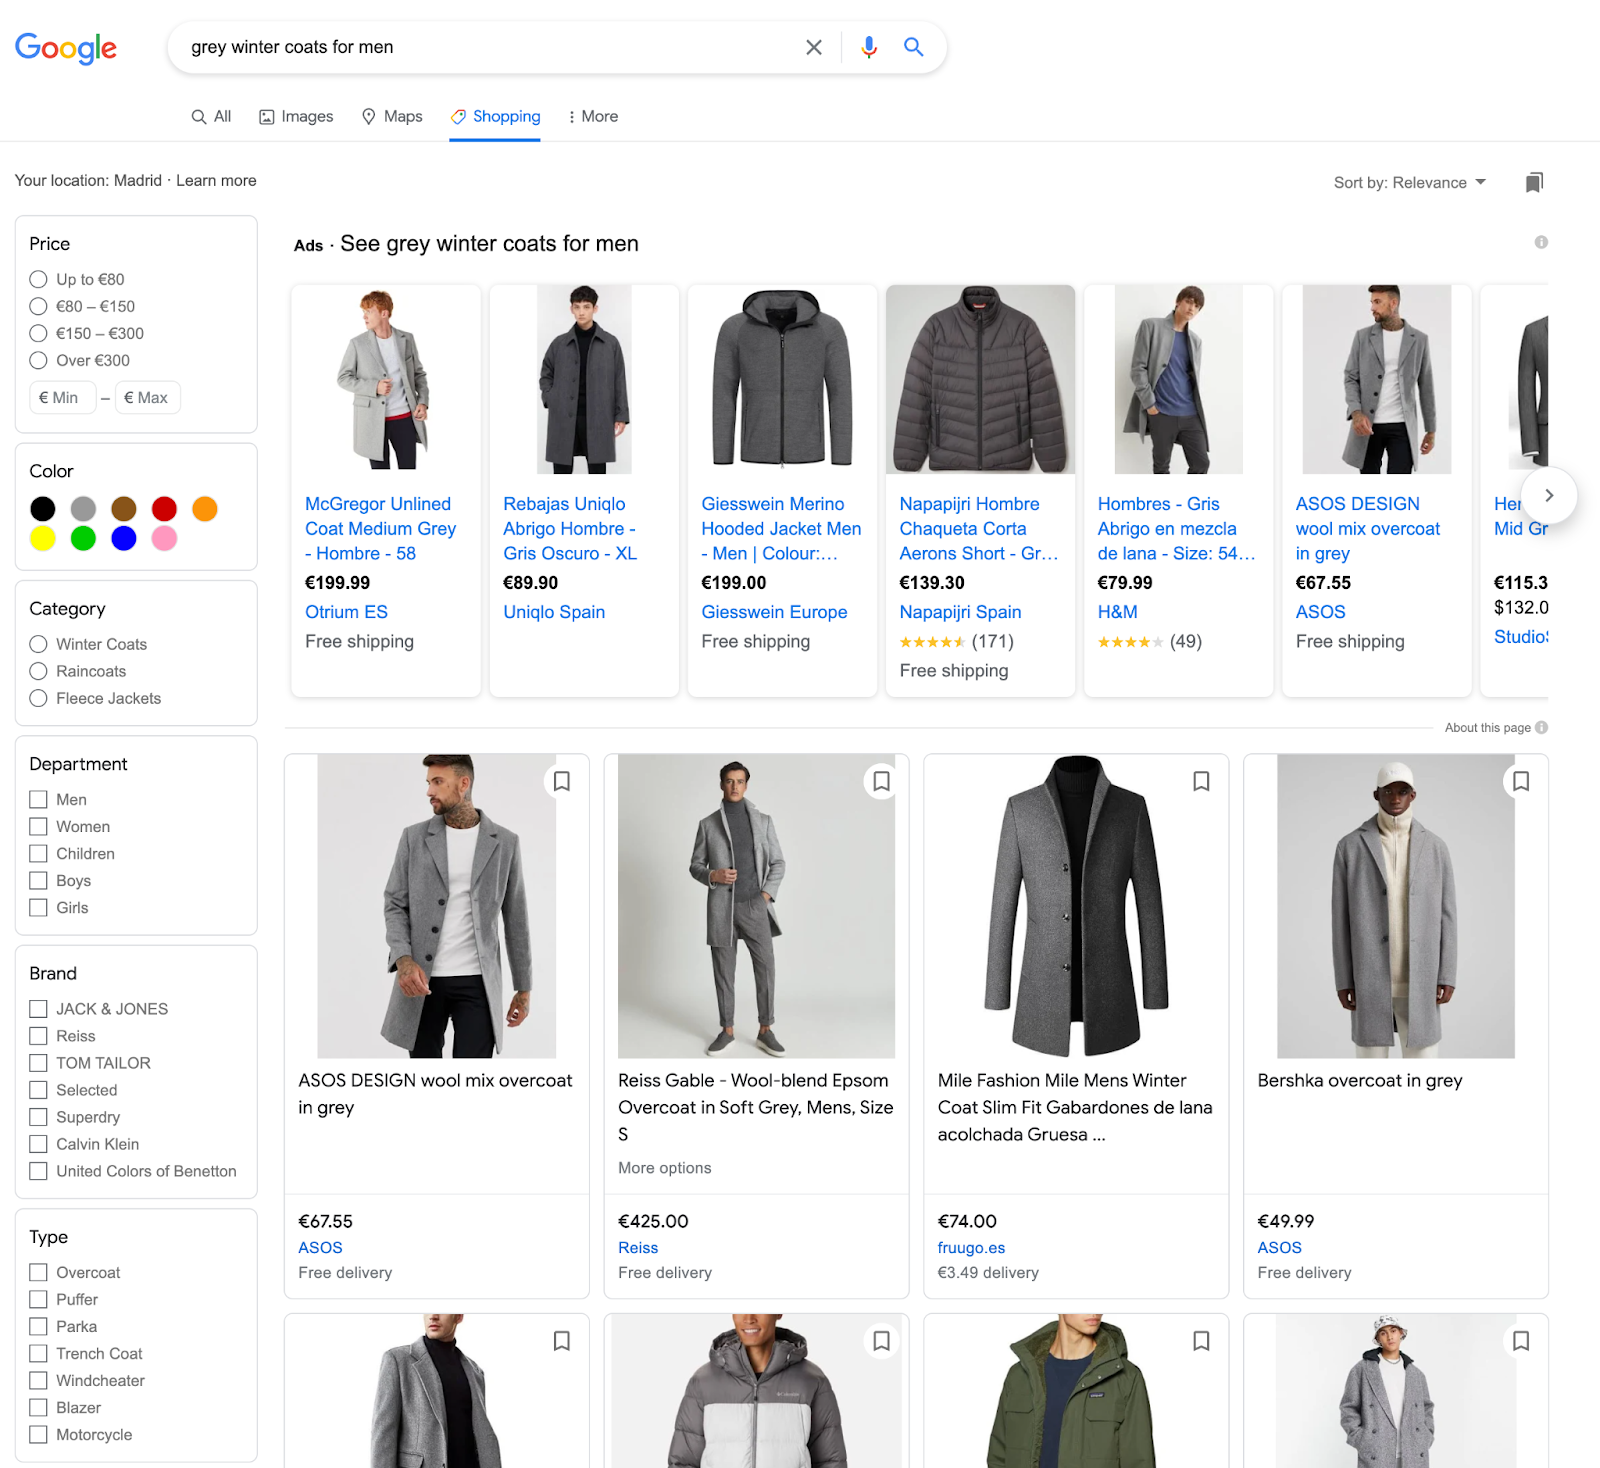1600x1468 pixels.
Task: Open the More search options menu
Action: click(x=593, y=116)
